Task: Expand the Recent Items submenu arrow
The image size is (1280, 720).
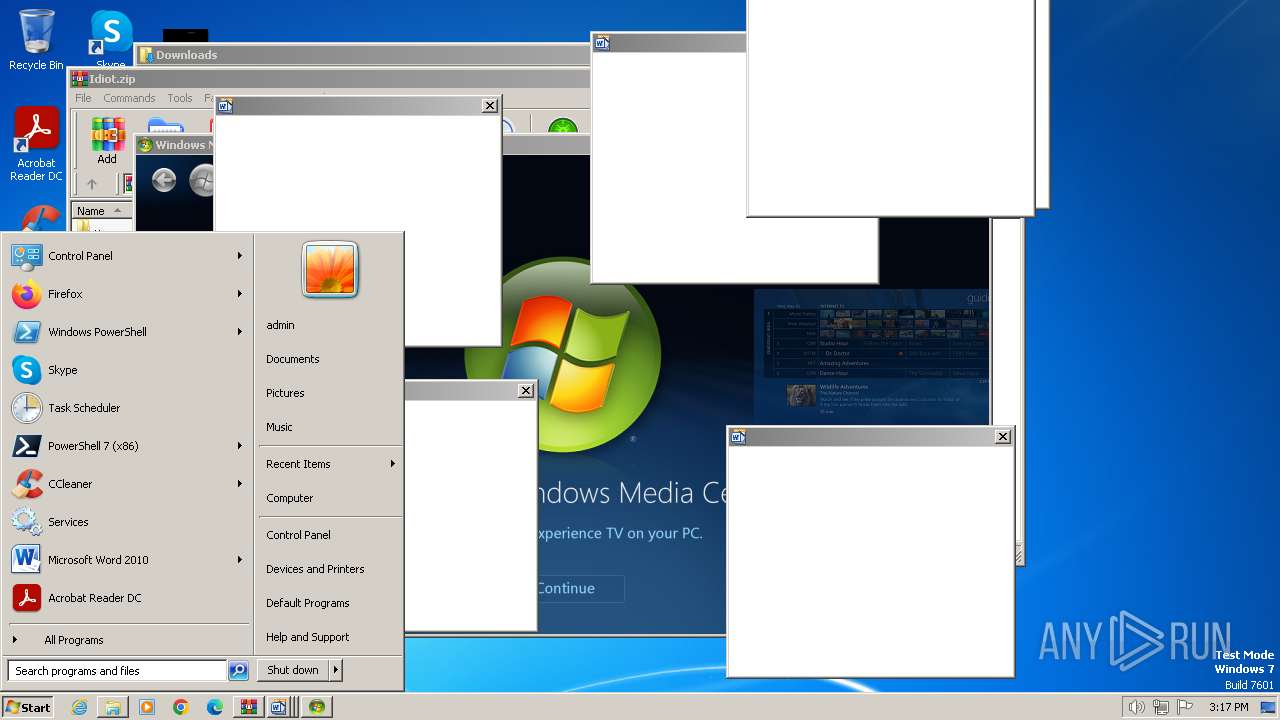Action: 393,464
